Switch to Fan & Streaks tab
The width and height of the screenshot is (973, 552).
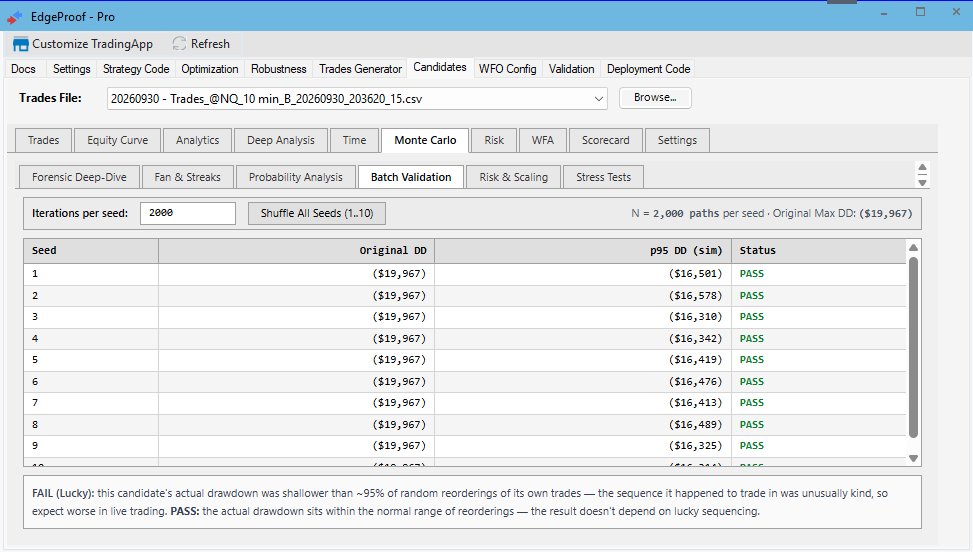click(187, 177)
